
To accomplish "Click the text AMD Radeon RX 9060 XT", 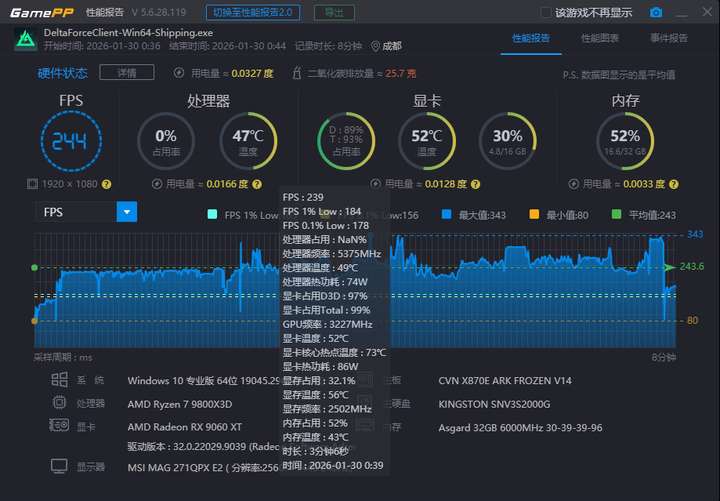I will [185, 427].
